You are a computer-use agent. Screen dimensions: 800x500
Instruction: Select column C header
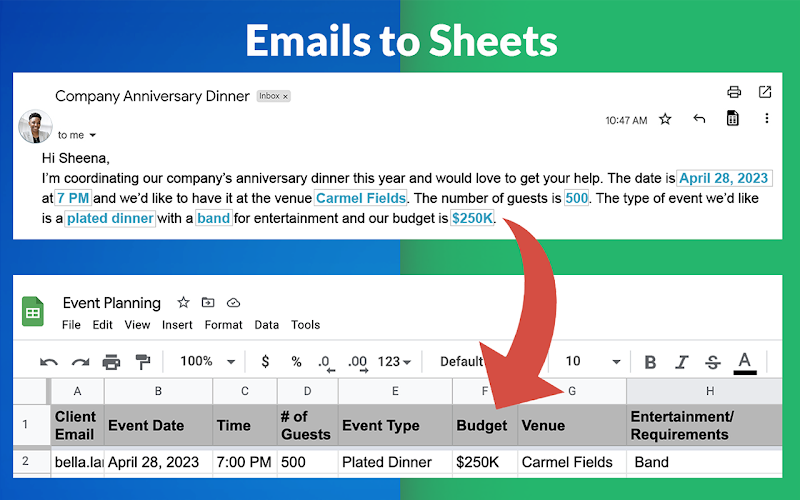pos(245,391)
